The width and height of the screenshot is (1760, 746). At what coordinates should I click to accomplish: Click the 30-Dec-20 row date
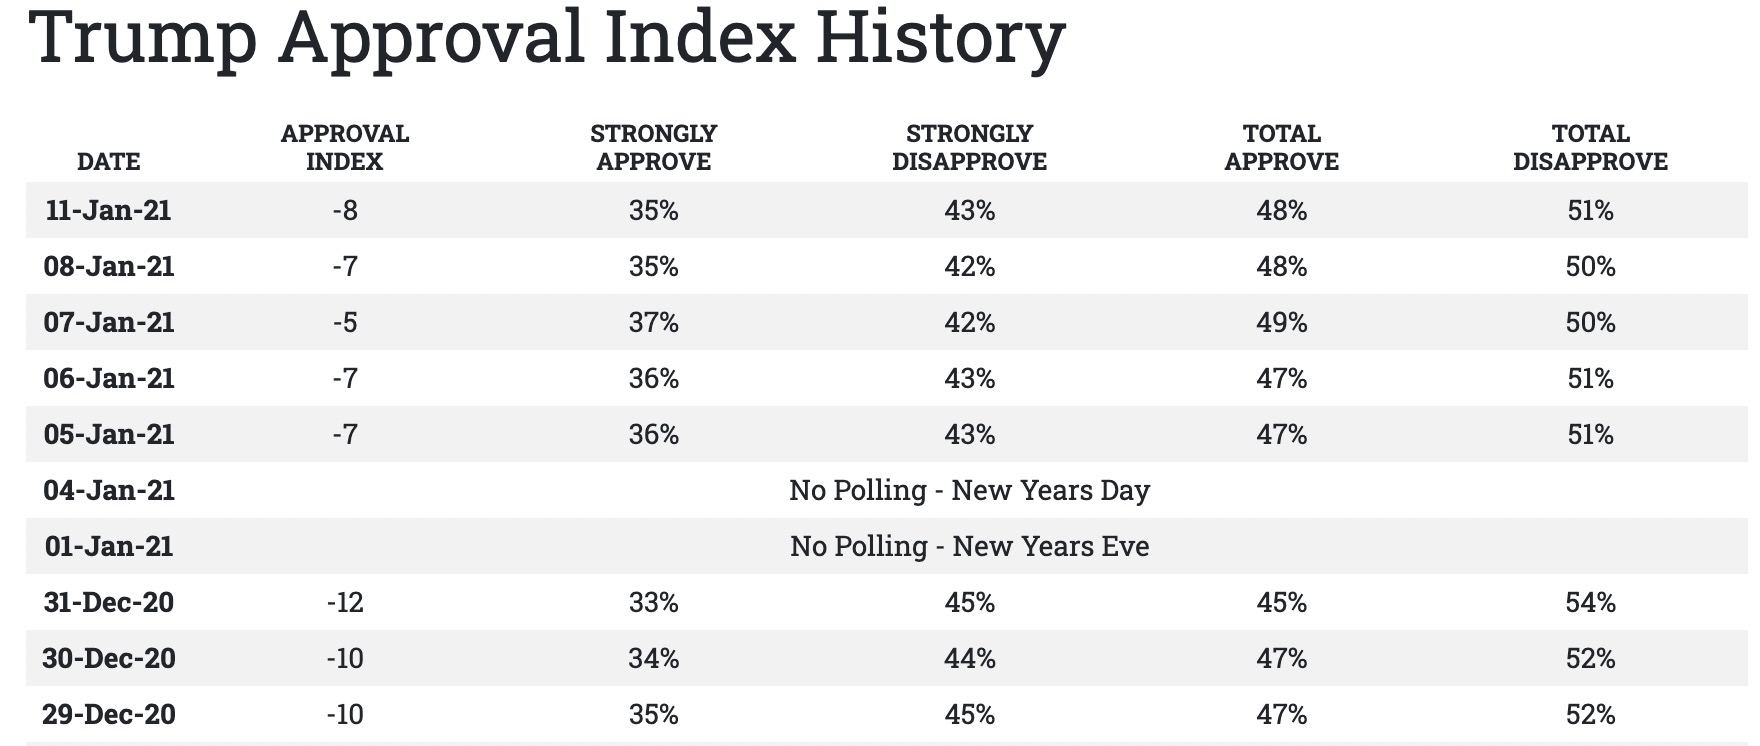pyautogui.click(x=108, y=658)
